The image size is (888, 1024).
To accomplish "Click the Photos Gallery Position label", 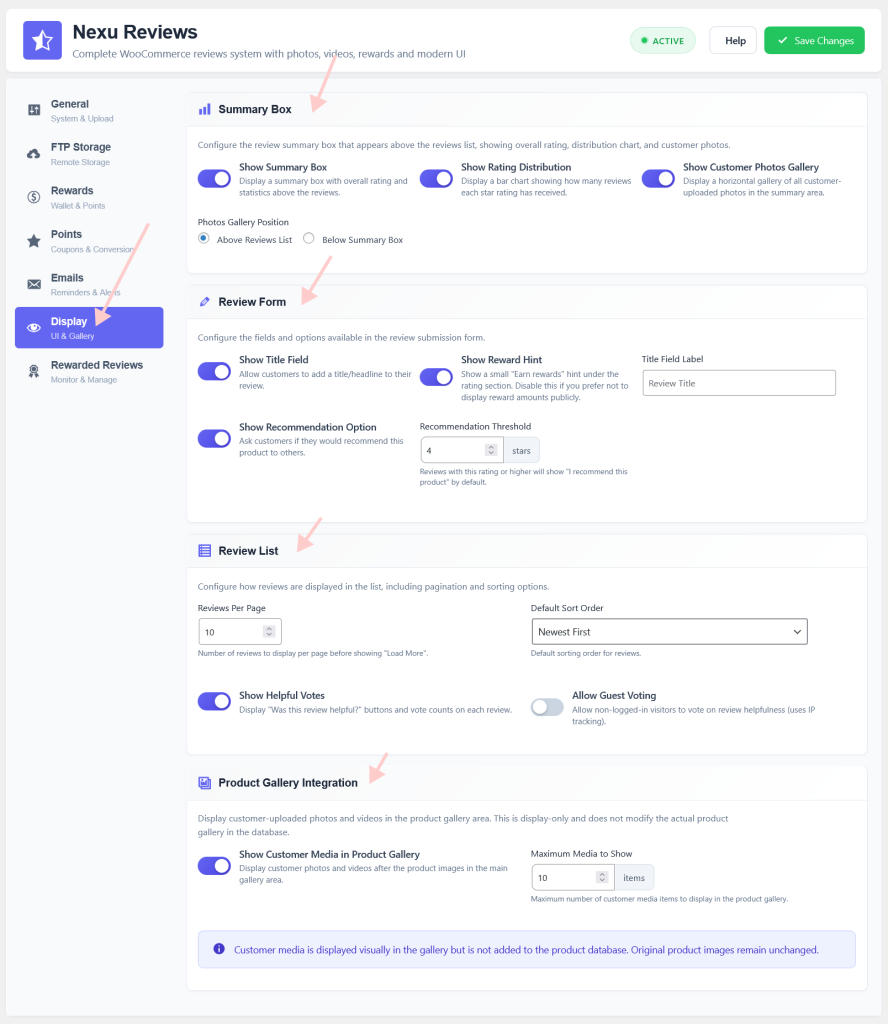I will point(243,222).
